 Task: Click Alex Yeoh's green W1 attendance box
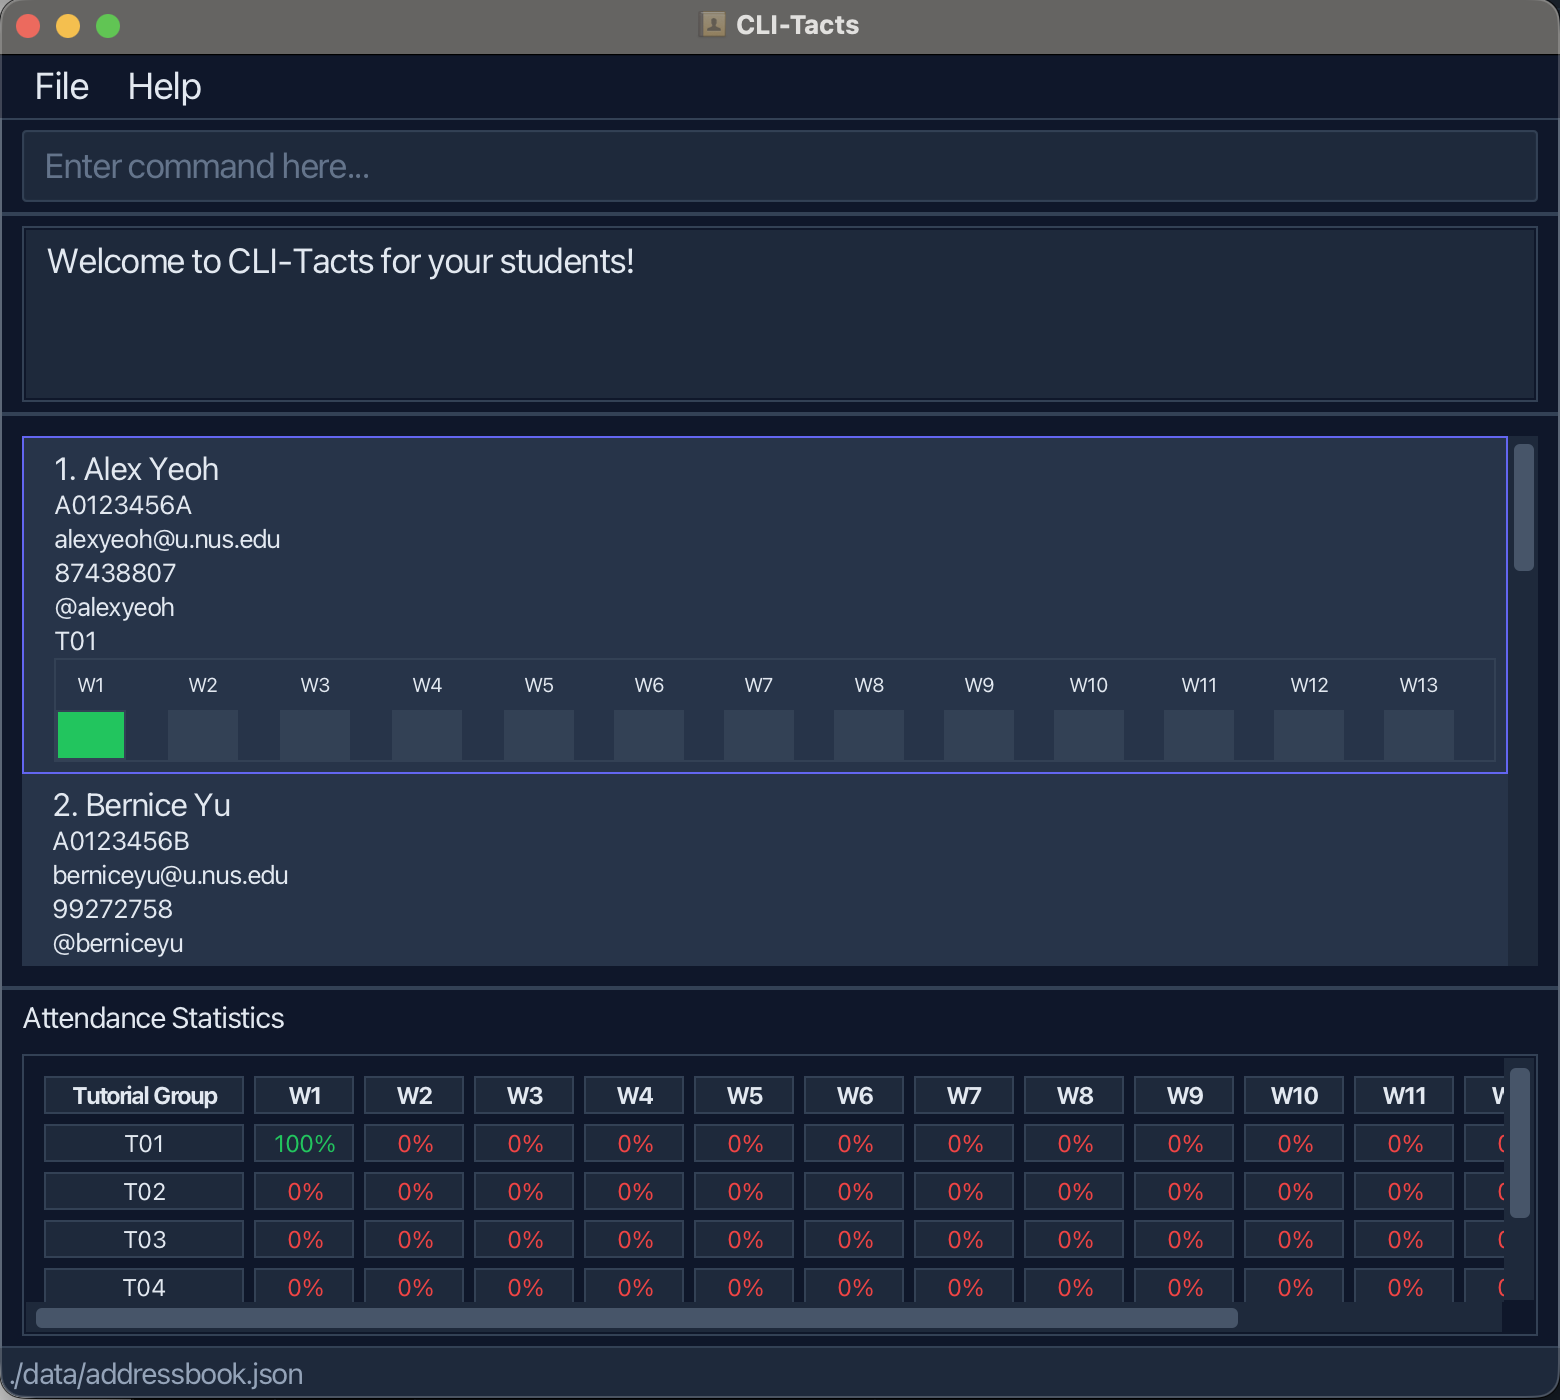(x=91, y=735)
